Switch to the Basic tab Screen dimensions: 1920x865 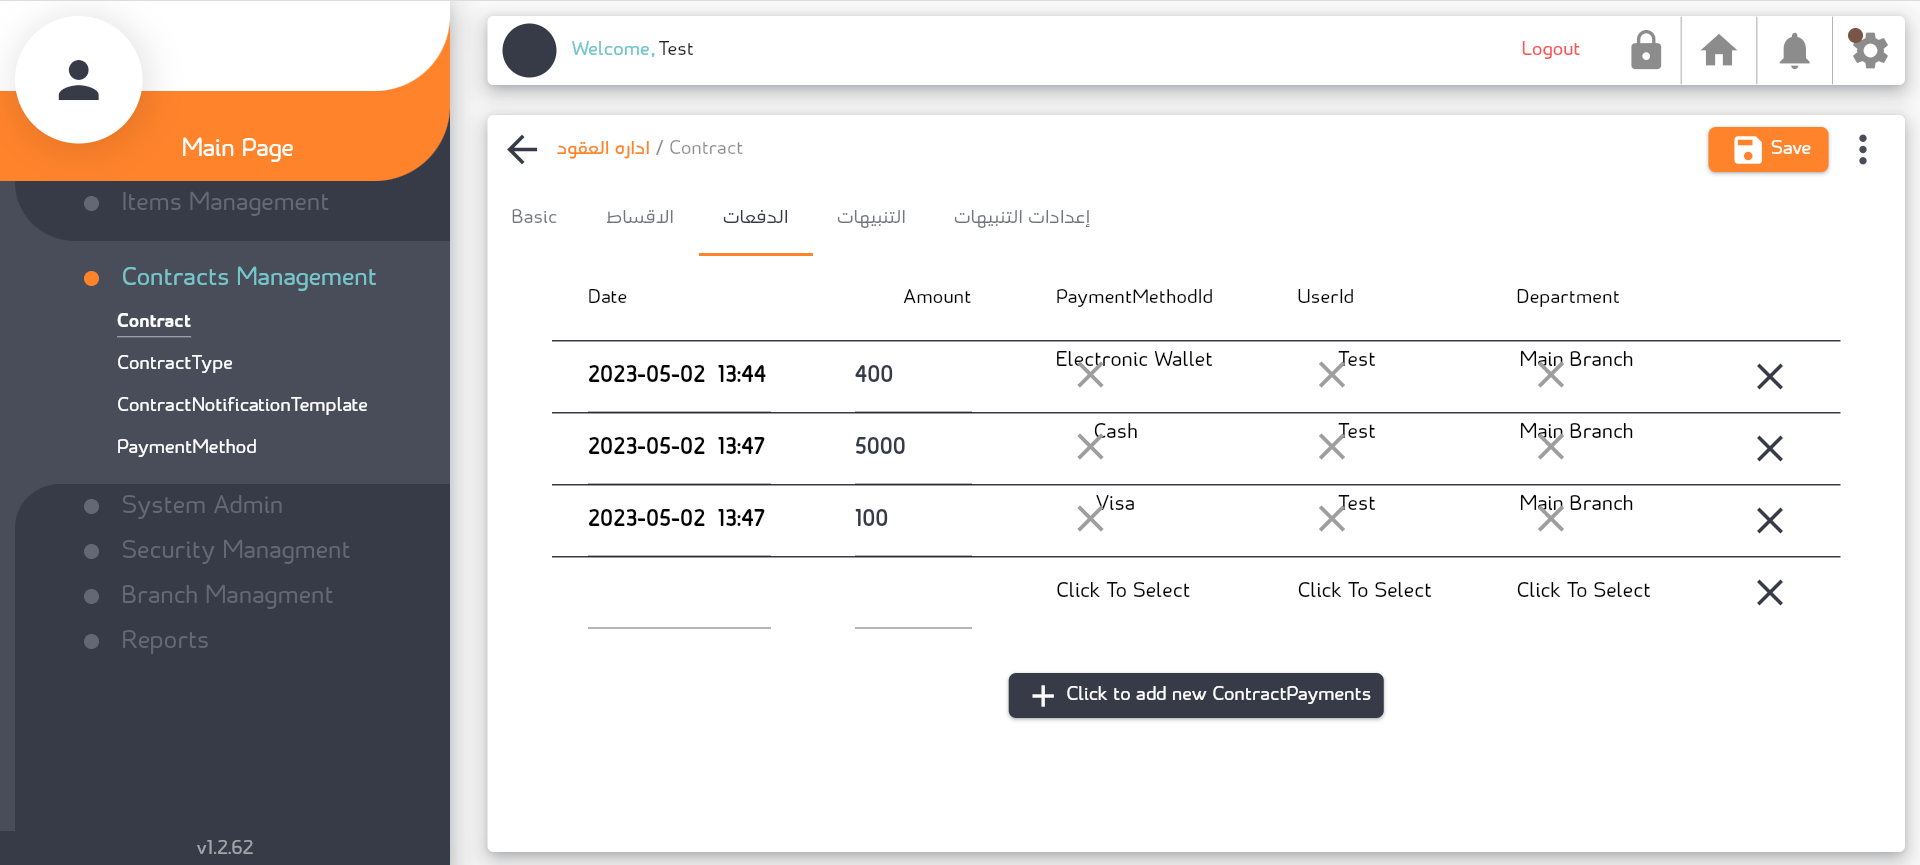[534, 217]
